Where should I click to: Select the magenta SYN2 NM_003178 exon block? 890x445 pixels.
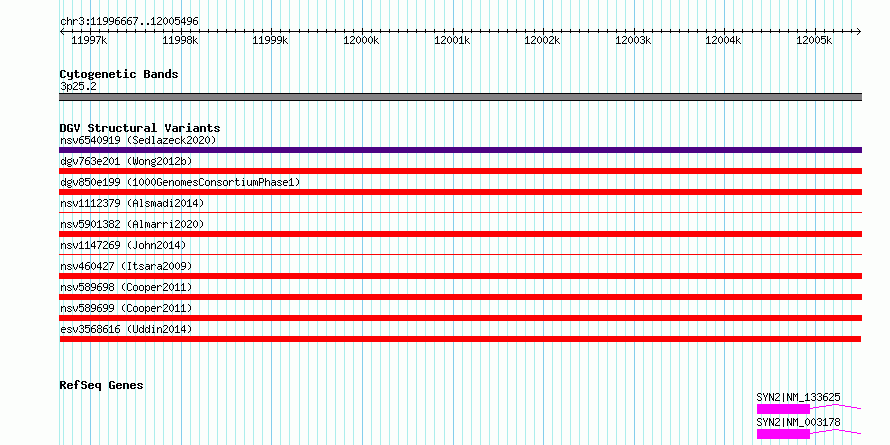click(783, 434)
